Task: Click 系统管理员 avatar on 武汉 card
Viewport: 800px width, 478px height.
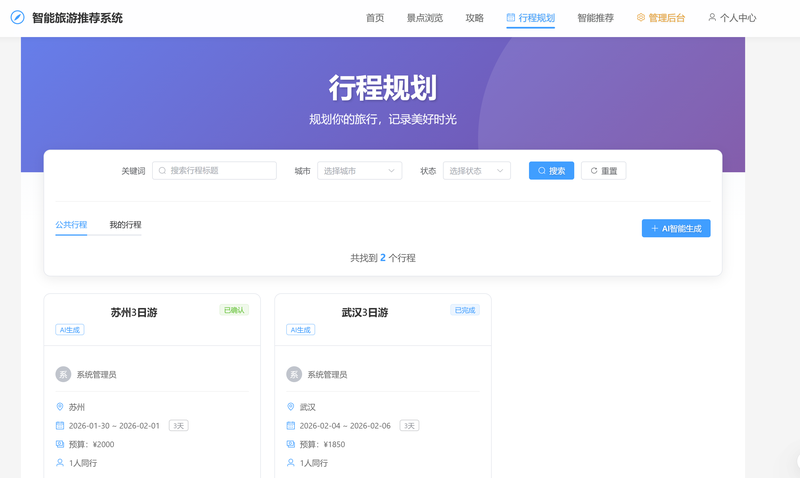Action: pos(294,374)
